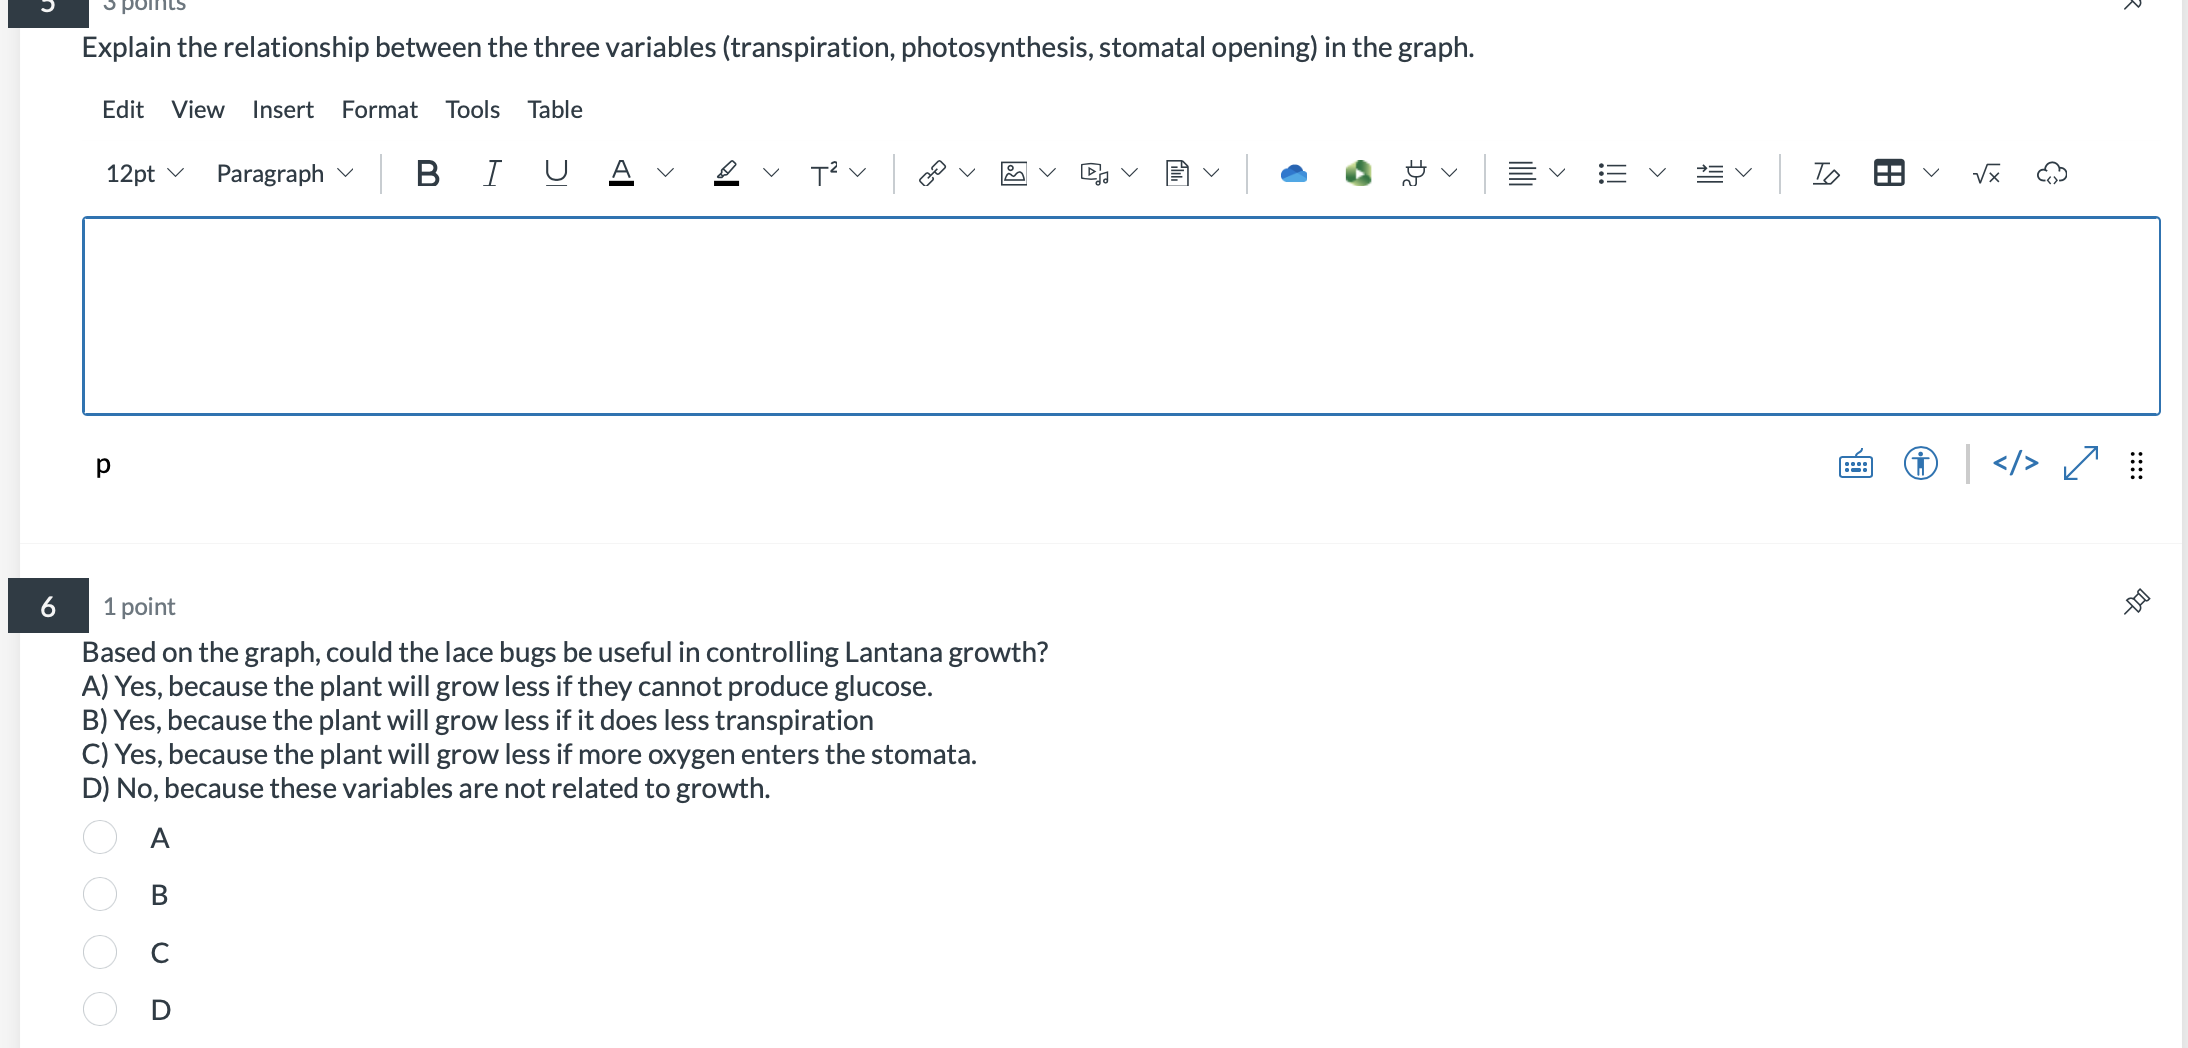
Task: Click the document insert icon
Action: click(x=1178, y=174)
